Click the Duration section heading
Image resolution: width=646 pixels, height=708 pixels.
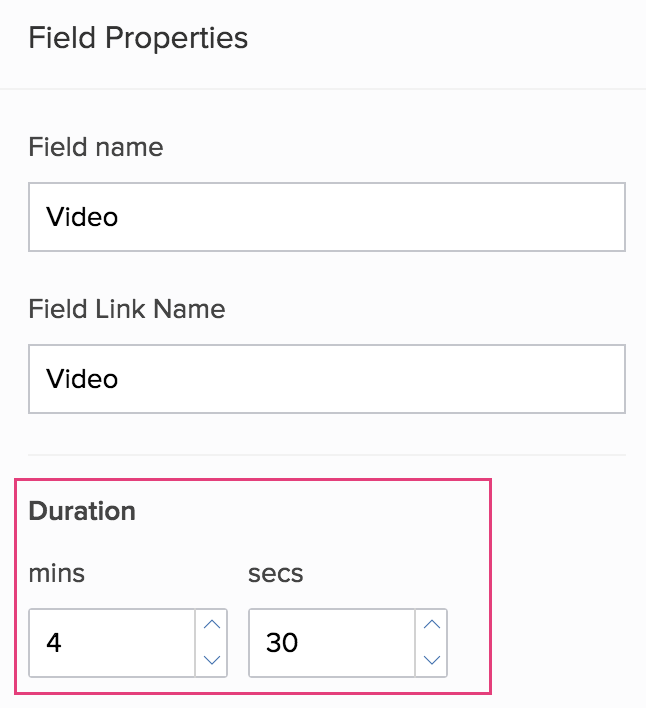pyautogui.click(x=82, y=511)
